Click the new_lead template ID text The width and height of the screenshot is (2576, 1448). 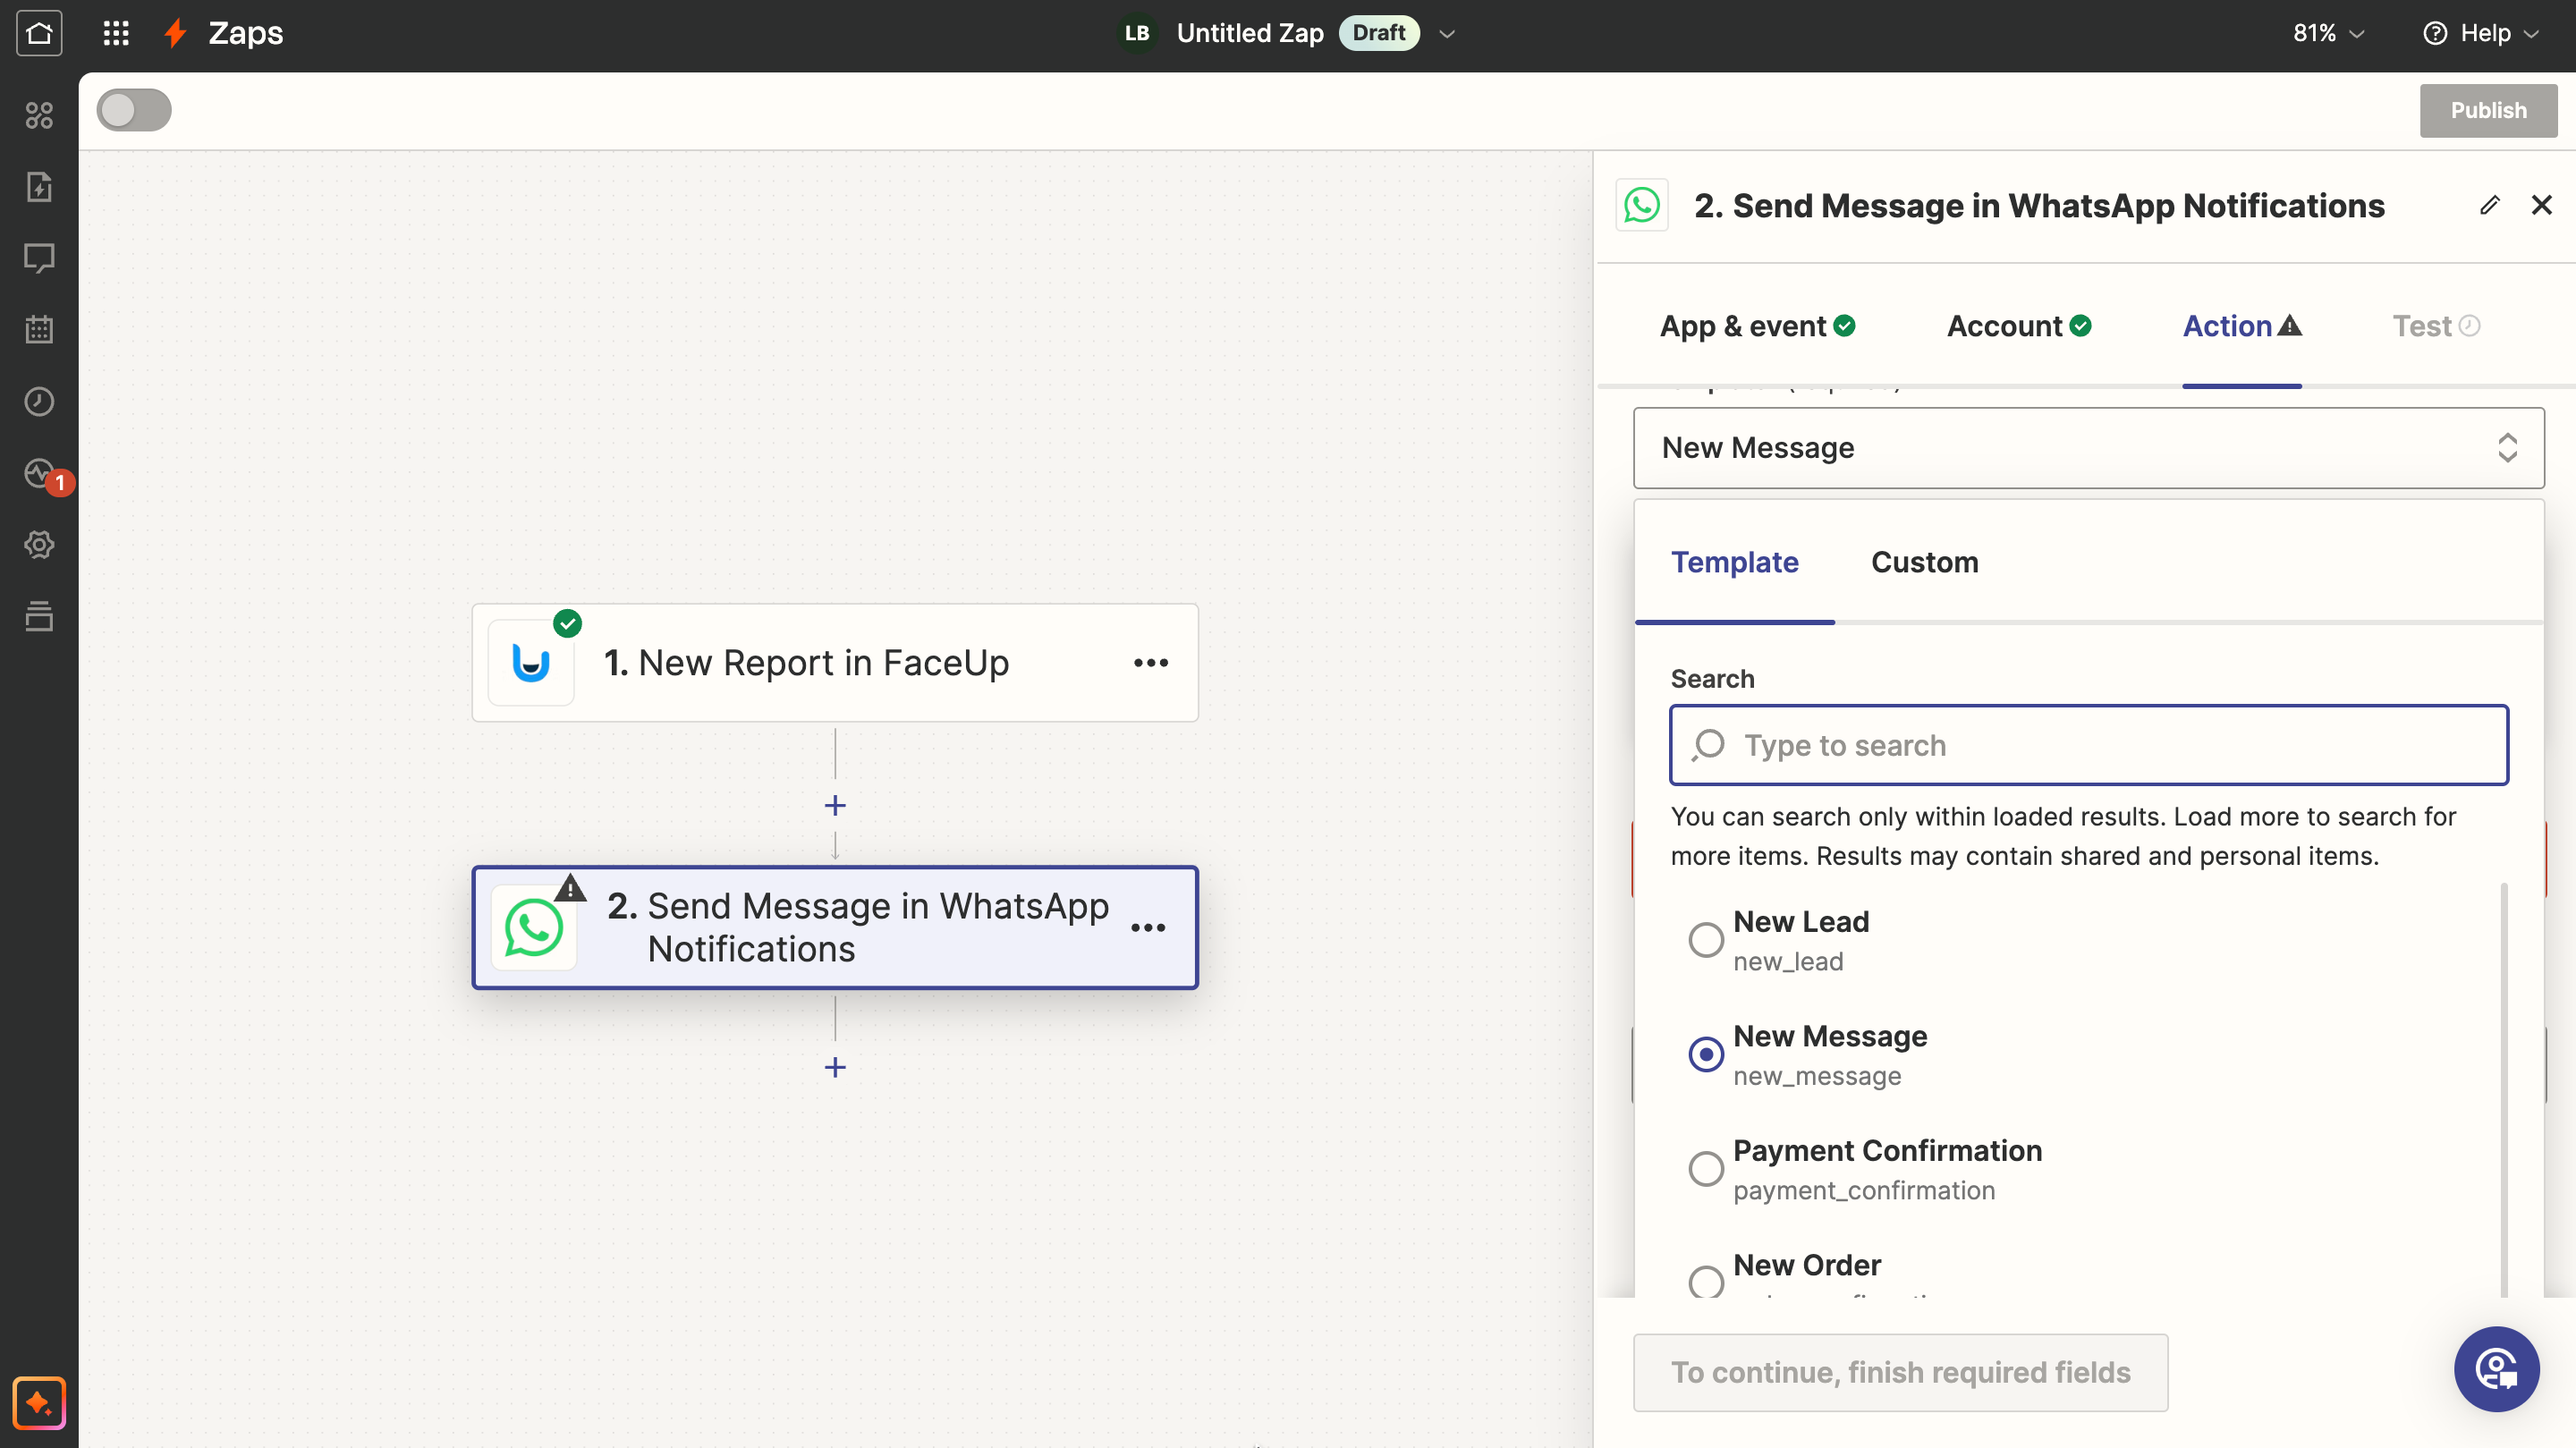pyautogui.click(x=1788, y=961)
